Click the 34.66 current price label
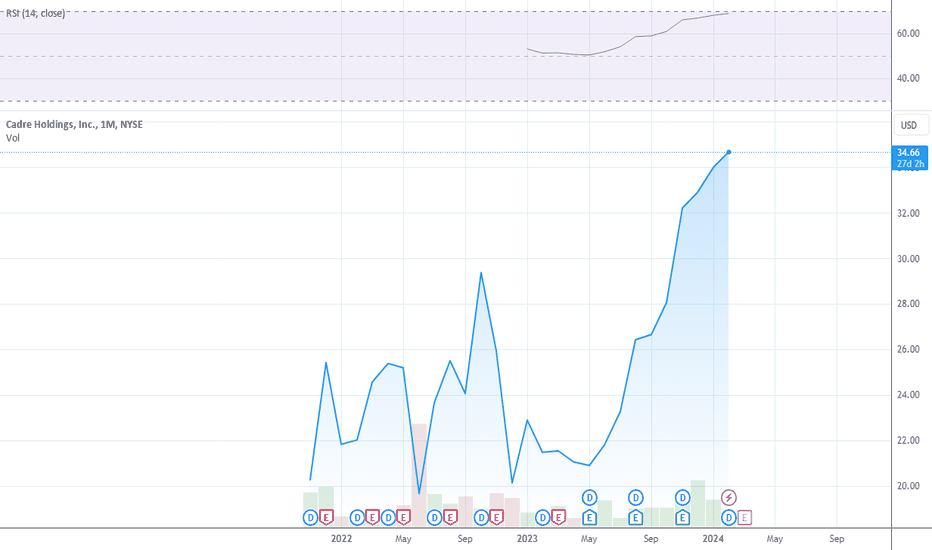Image resolution: width=932 pixels, height=550 pixels. 909,158
